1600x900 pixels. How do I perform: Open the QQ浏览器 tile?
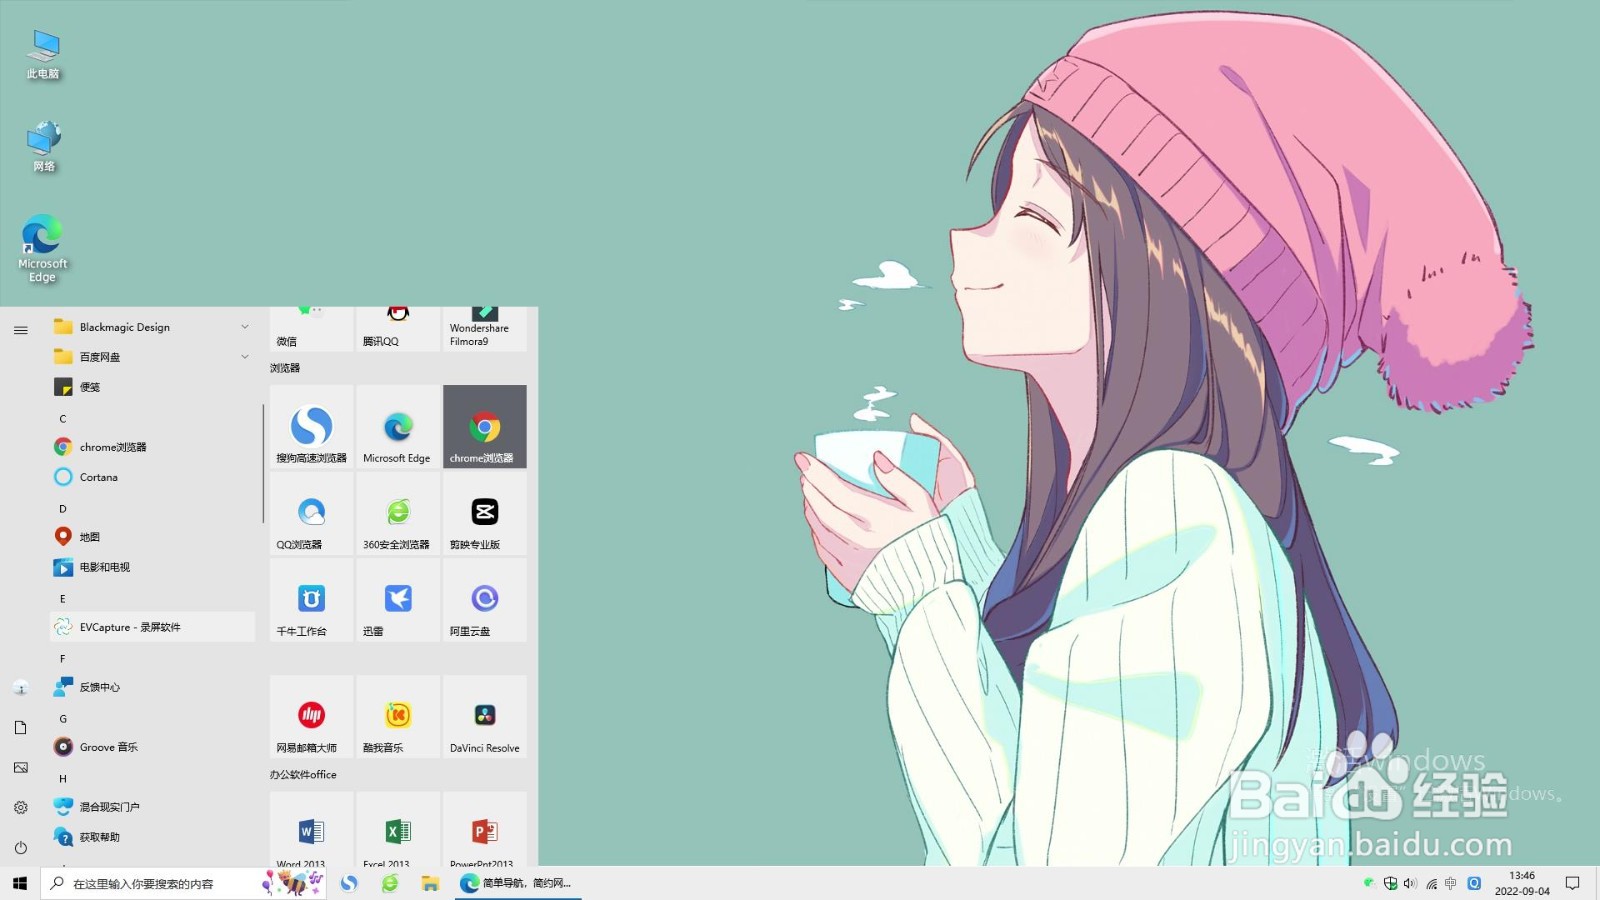coord(311,513)
